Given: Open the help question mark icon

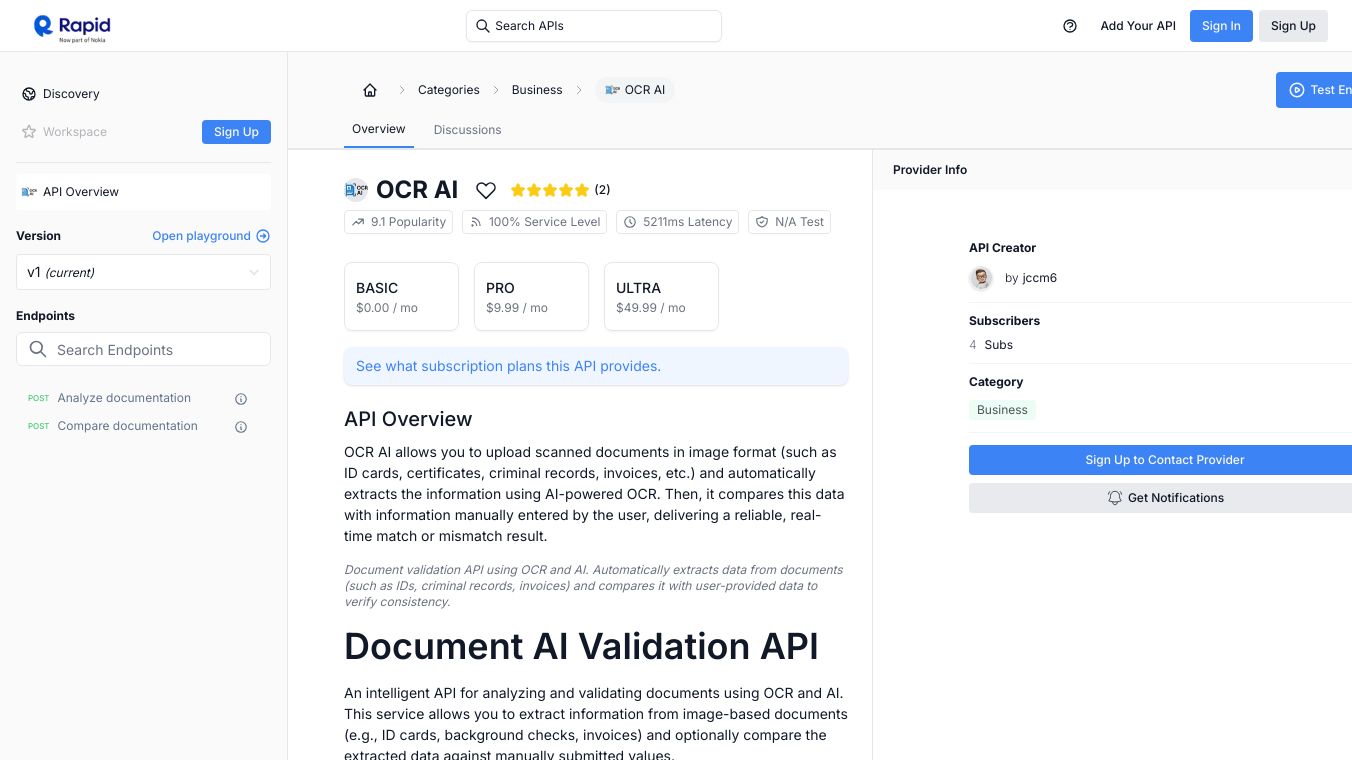Looking at the screenshot, I should [x=1070, y=26].
